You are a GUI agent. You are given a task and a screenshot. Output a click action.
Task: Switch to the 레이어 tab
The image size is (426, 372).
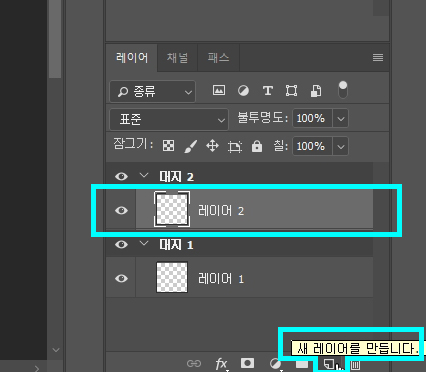(132, 58)
